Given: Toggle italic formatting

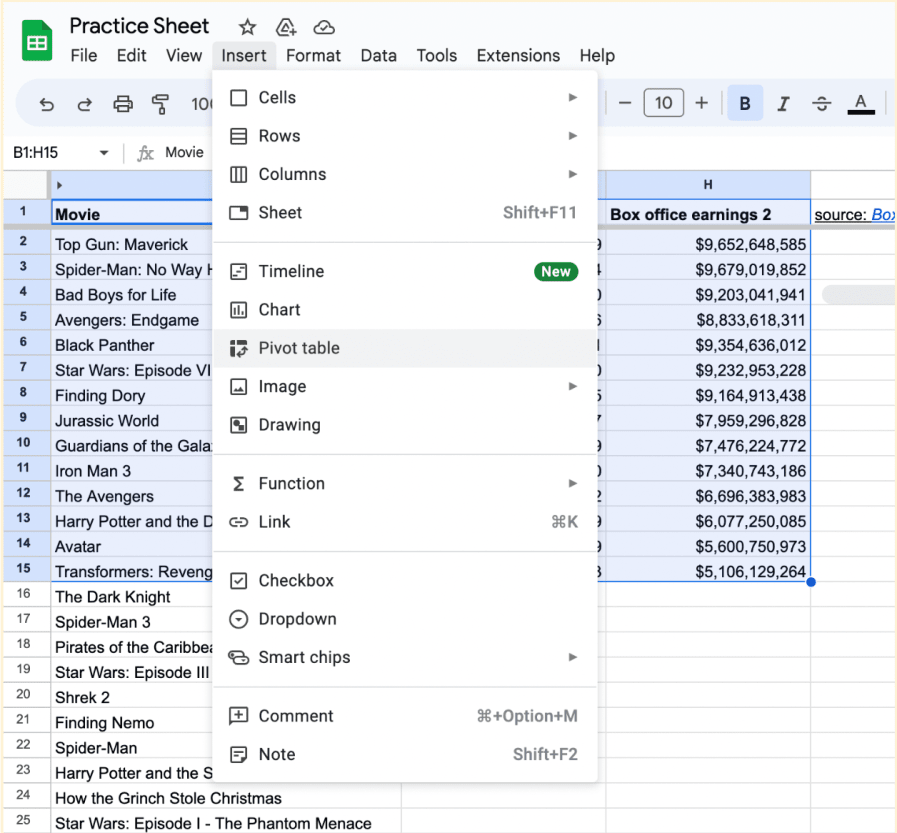Looking at the screenshot, I should pos(783,104).
